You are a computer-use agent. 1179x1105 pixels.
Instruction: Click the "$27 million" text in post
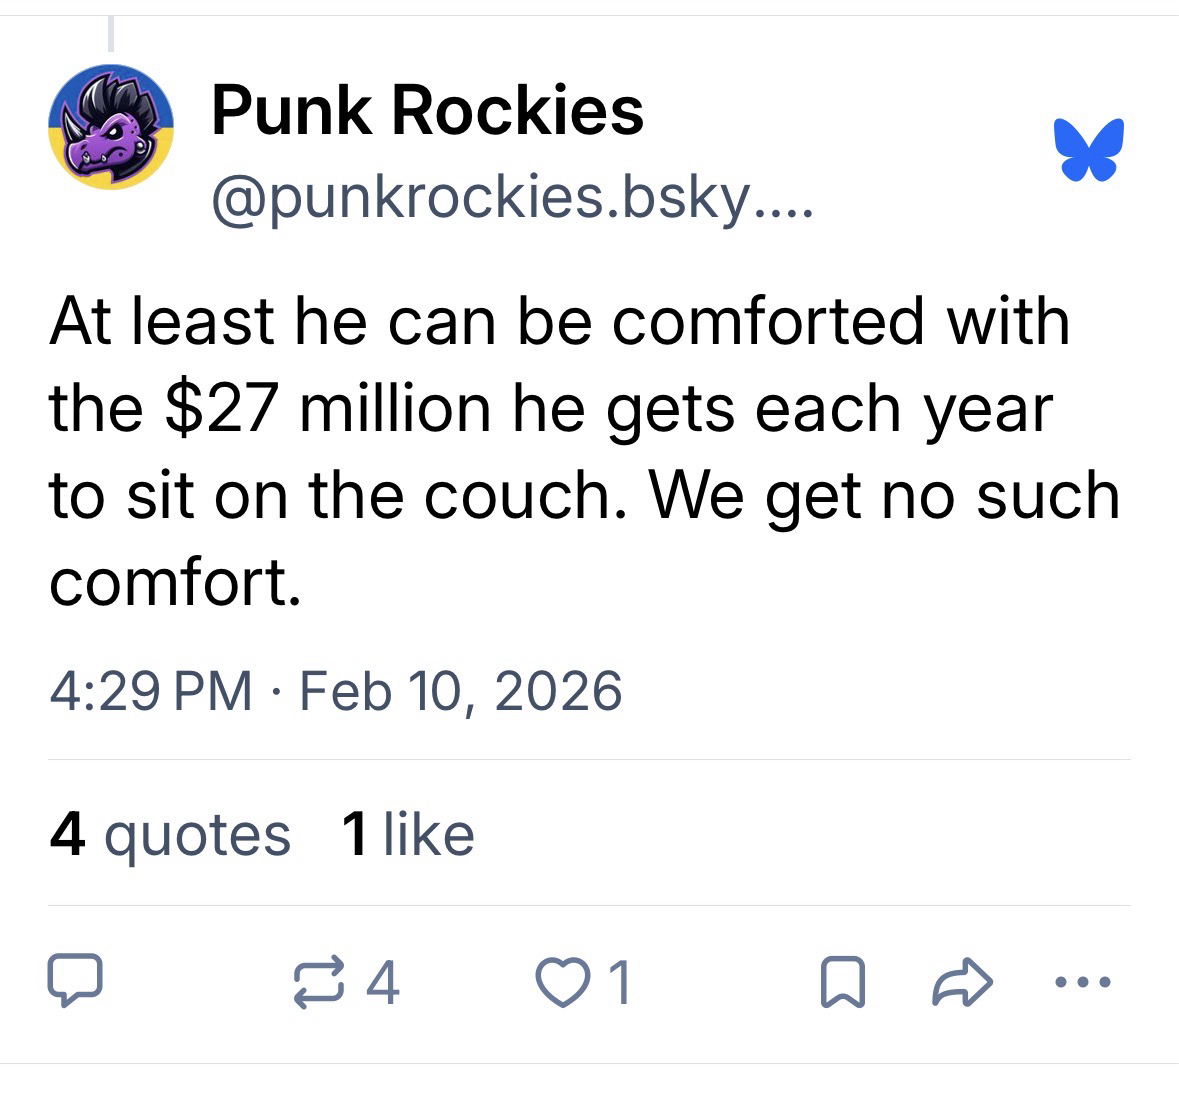click(323, 409)
